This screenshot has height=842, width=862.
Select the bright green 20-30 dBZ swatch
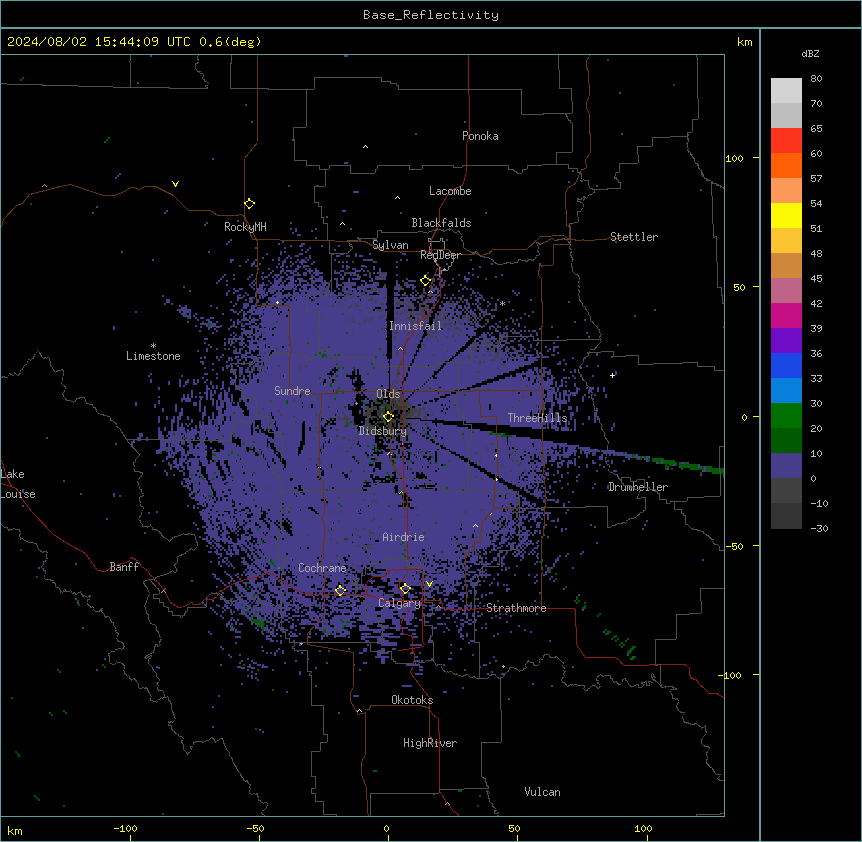[x=786, y=416]
